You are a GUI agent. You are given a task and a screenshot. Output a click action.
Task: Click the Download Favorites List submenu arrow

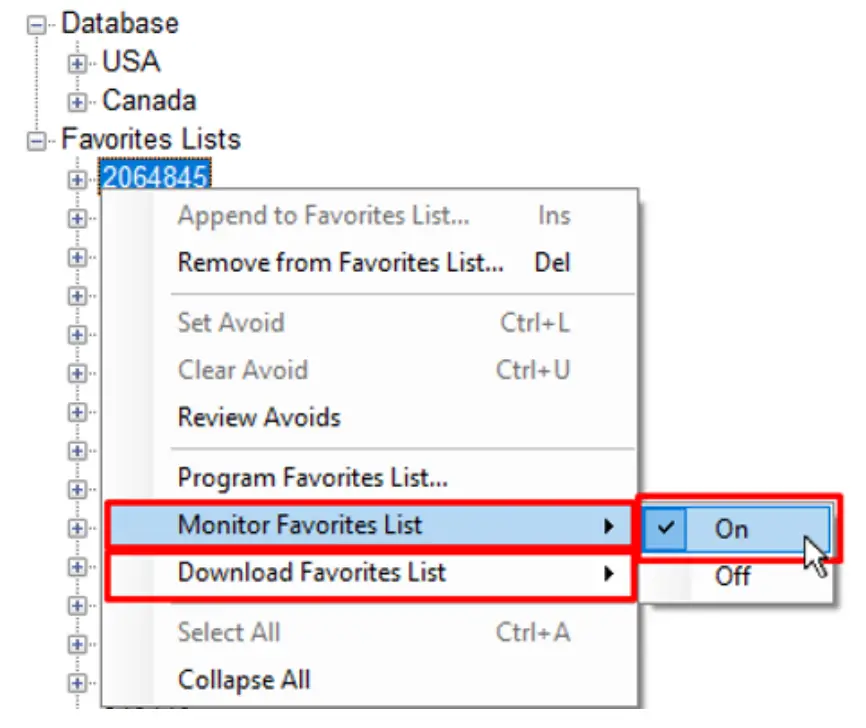coord(608,574)
